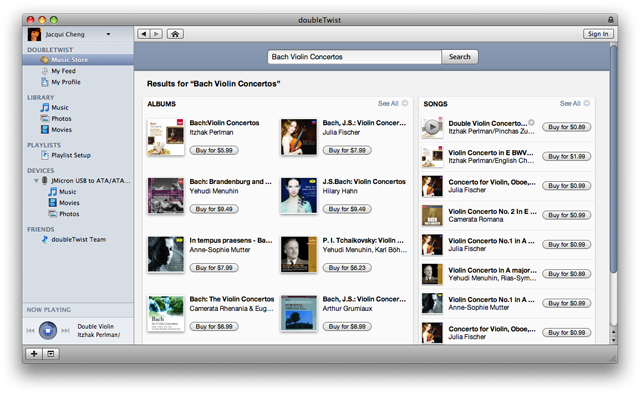Buy Hilary Hahn album for $9.49

click(347, 209)
